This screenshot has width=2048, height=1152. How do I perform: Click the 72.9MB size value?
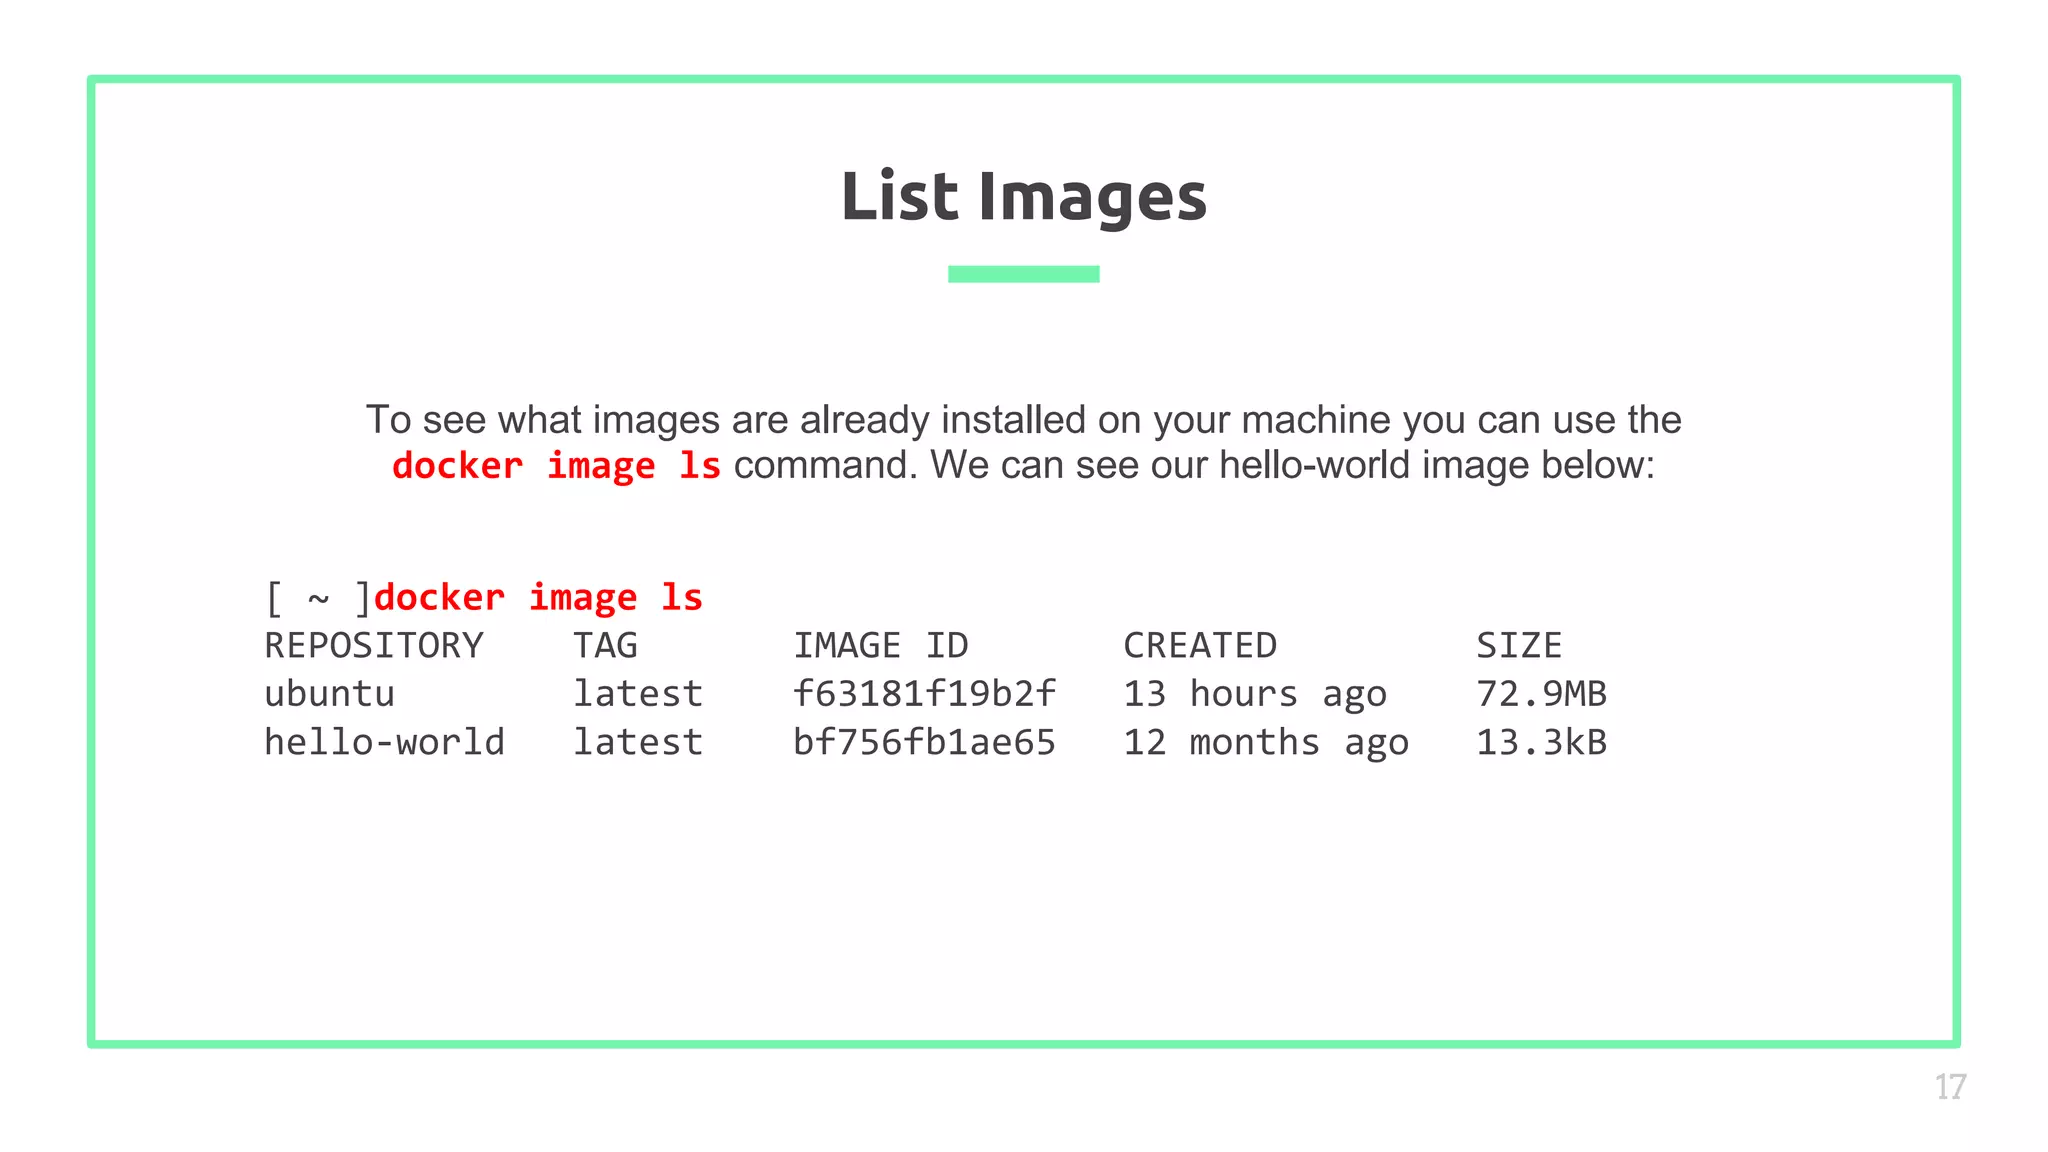click(1541, 694)
